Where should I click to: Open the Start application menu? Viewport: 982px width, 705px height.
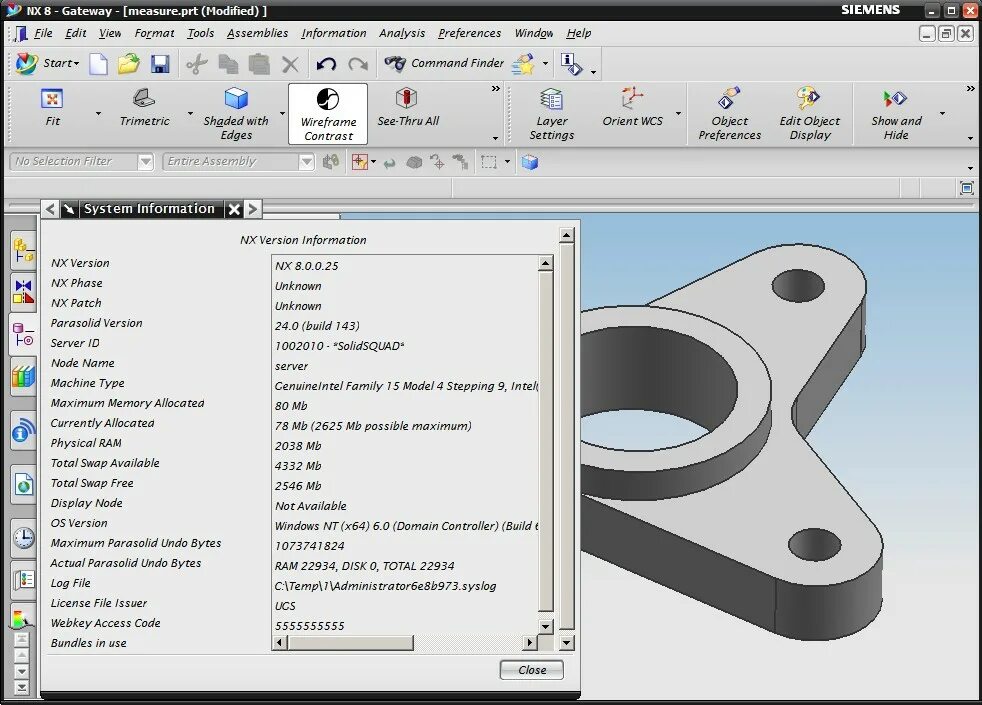click(48, 63)
